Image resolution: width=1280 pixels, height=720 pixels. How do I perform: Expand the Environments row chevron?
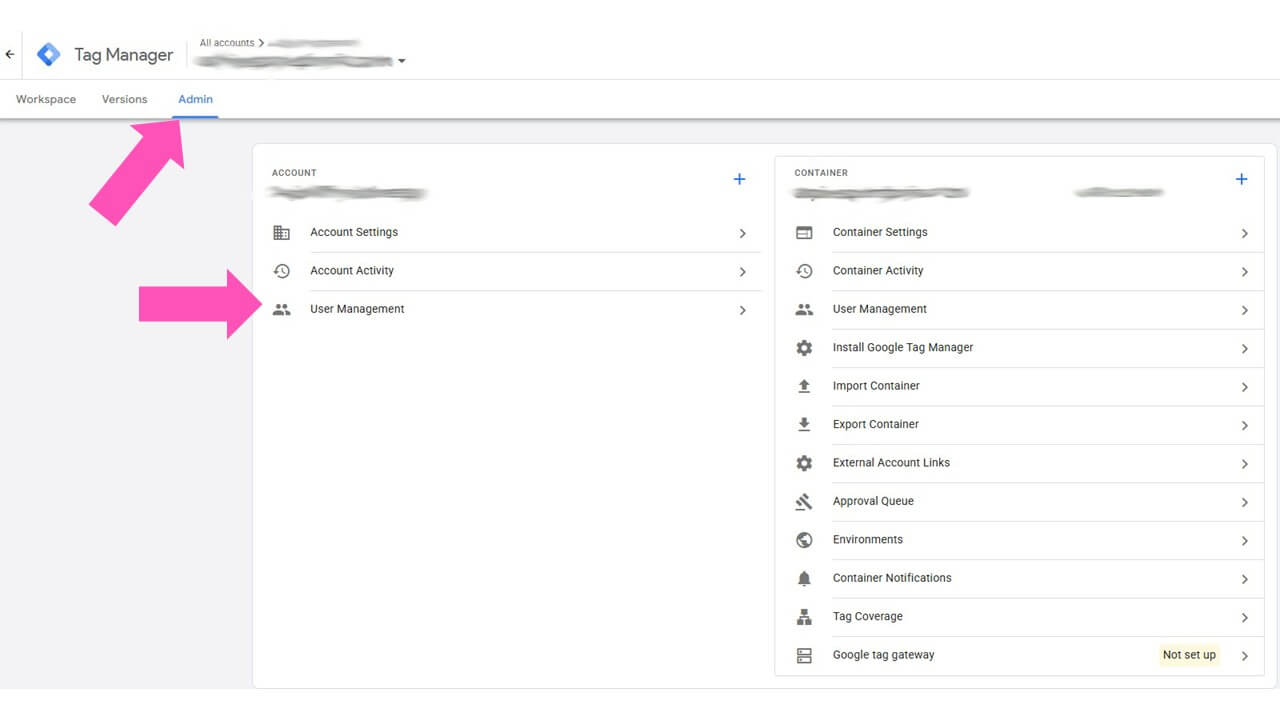1245,541
